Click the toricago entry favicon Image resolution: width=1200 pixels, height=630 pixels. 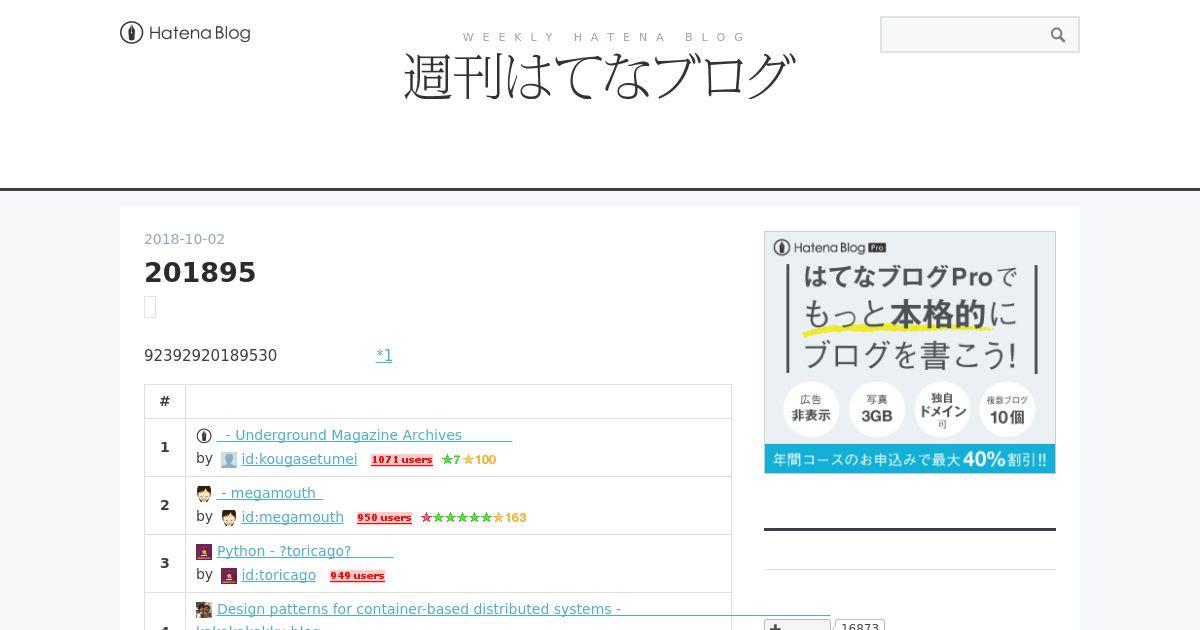point(204,552)
